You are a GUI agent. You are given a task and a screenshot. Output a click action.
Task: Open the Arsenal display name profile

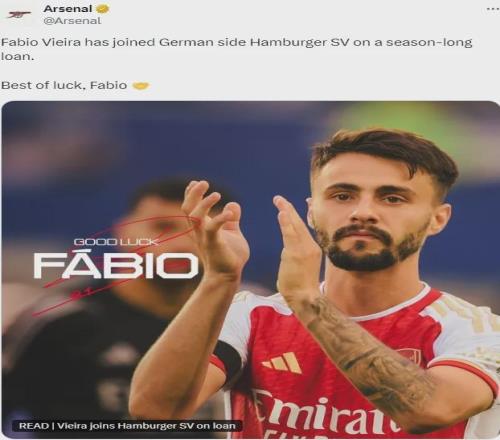[68, 9]
